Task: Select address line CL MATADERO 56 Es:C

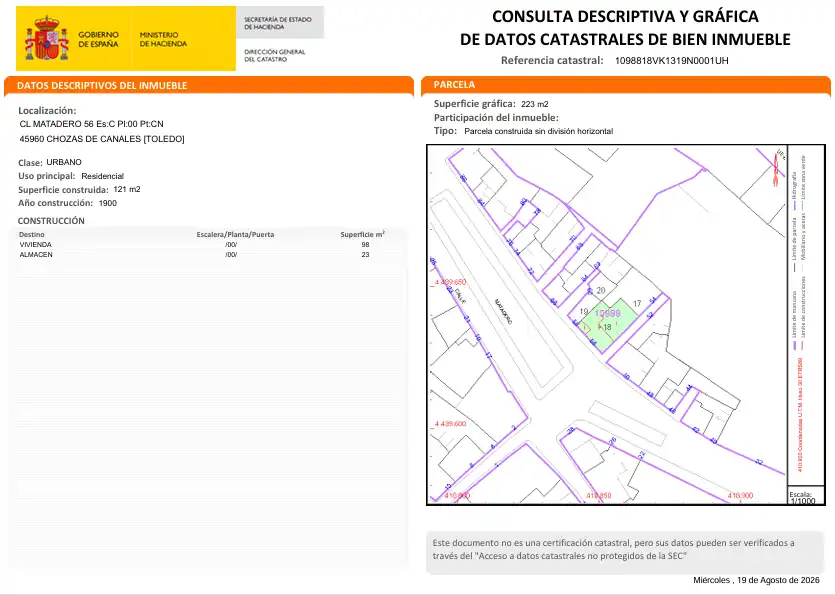Action: point(92,124)
